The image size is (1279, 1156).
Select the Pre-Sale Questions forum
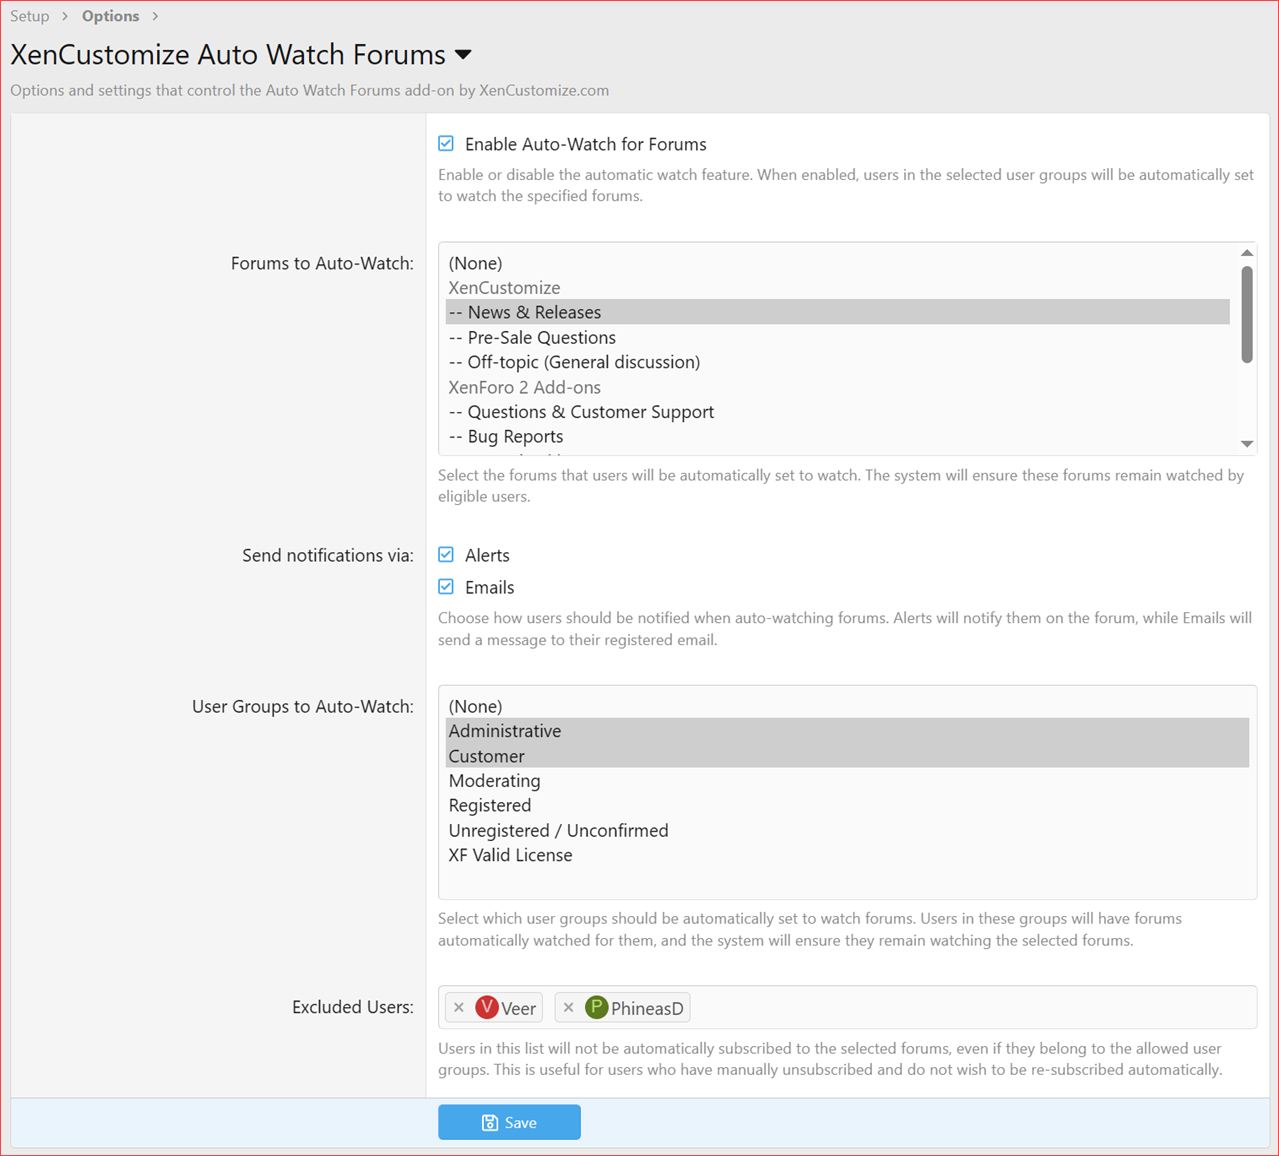coord(838,337)
